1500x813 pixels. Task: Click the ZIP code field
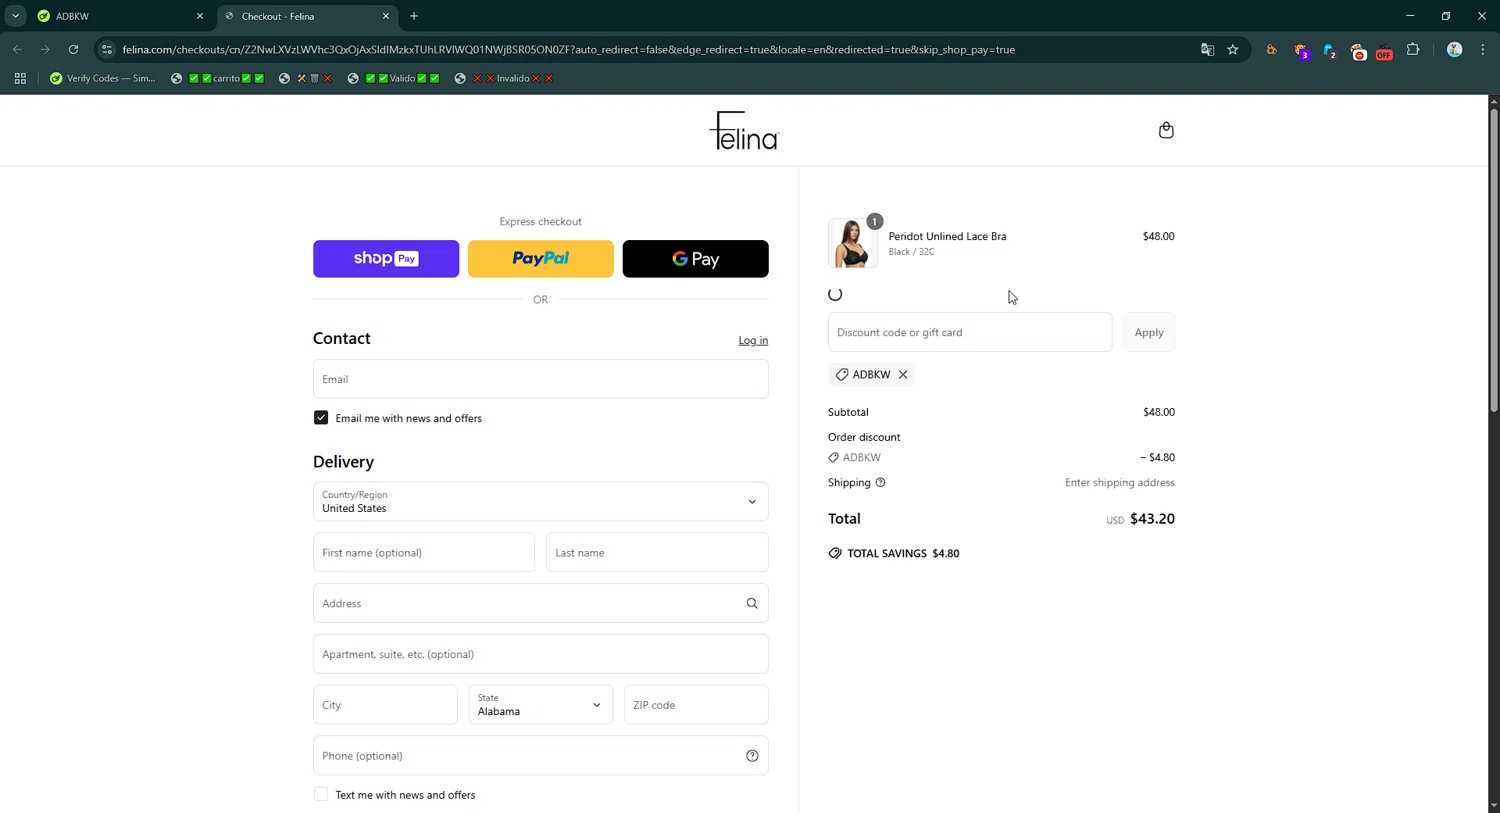point(696,705)
